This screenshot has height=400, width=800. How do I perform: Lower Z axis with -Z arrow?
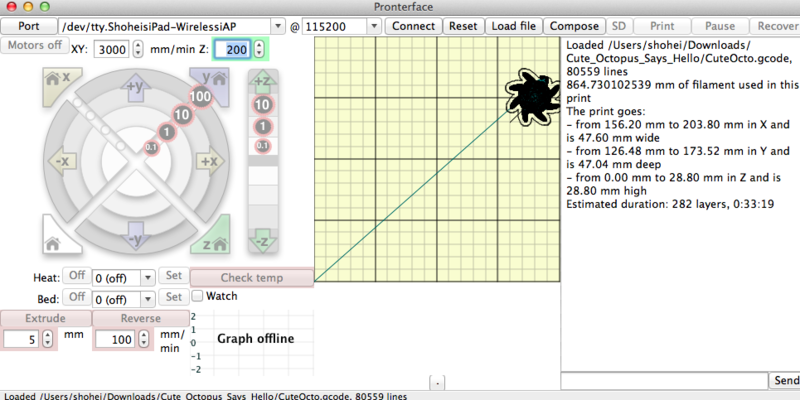point(263,241)
